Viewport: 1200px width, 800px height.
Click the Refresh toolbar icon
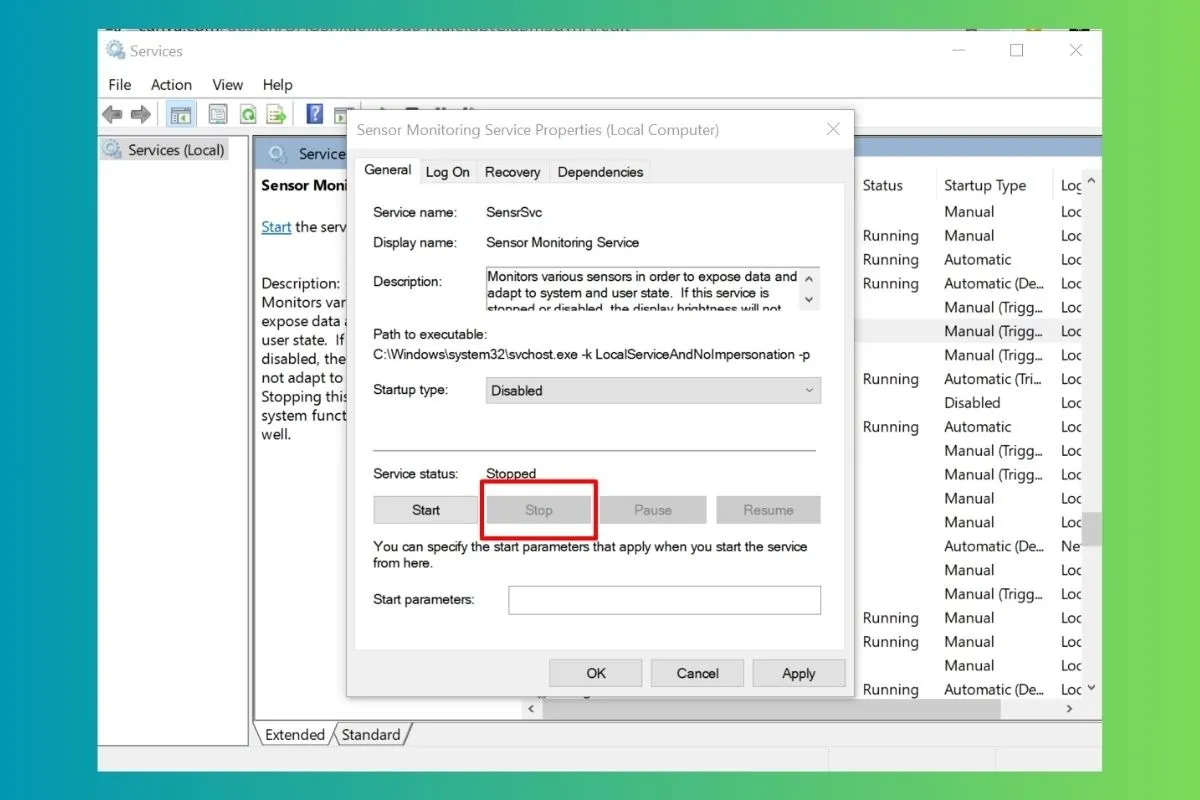pos(247,115)
